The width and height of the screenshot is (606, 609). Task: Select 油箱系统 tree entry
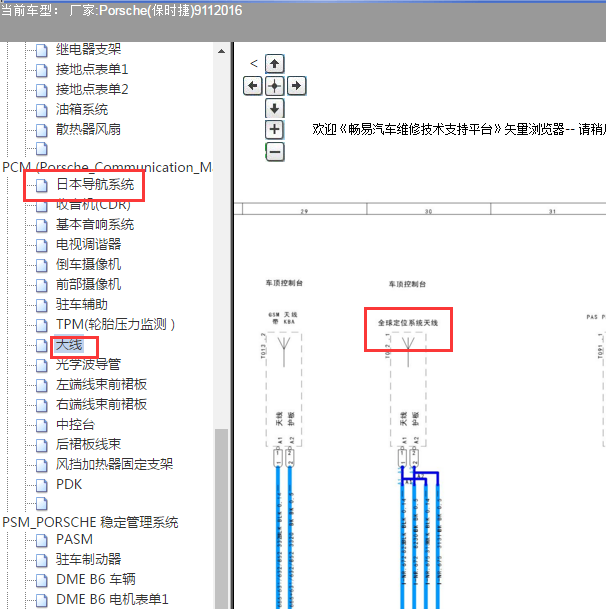click(x=82, y=110)
